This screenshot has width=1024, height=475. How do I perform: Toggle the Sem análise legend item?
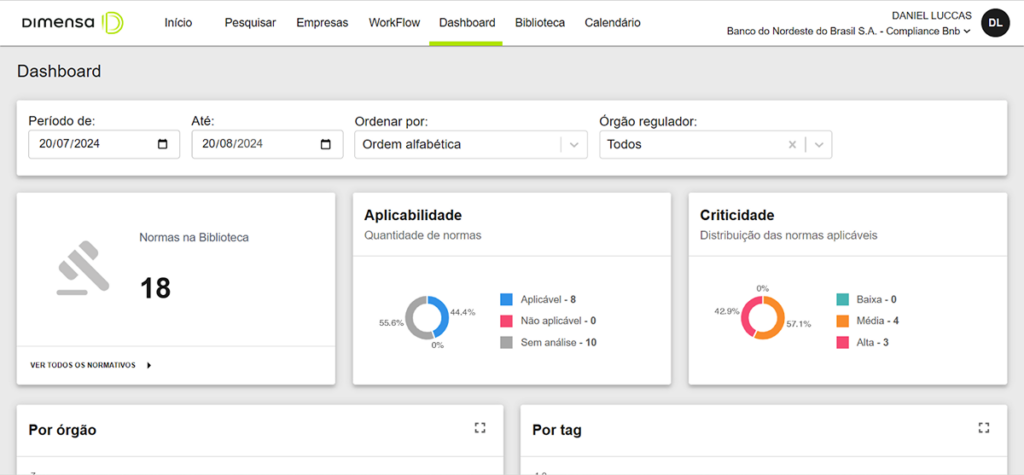tap(547, 342)
